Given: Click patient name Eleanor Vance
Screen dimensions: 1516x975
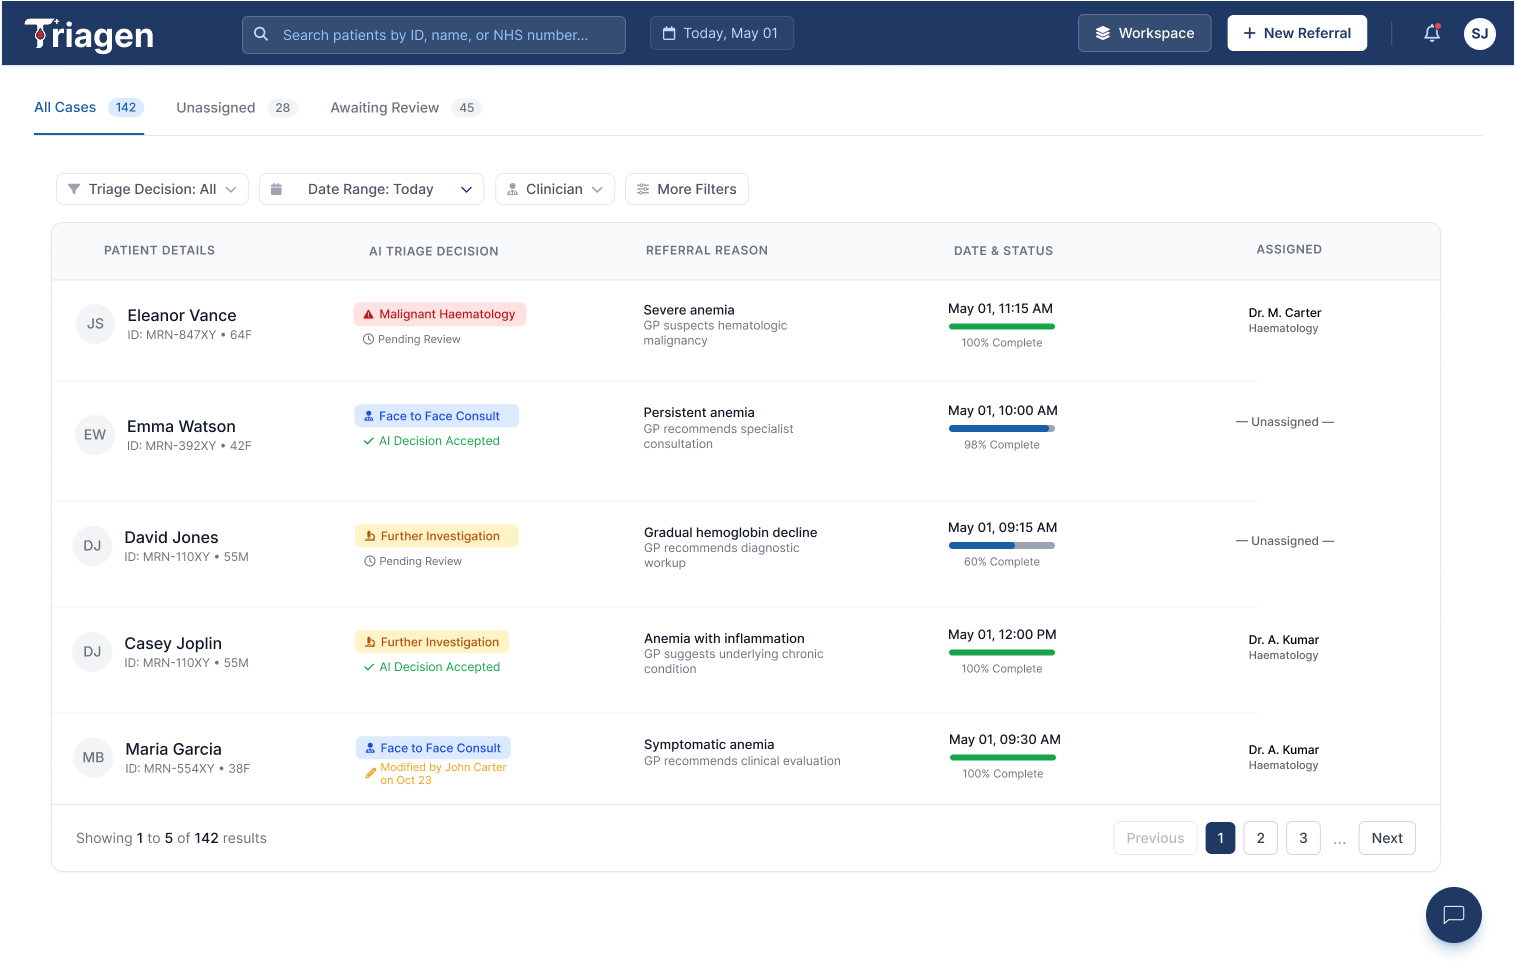Looking at the screenshot, I should (182, 315).
